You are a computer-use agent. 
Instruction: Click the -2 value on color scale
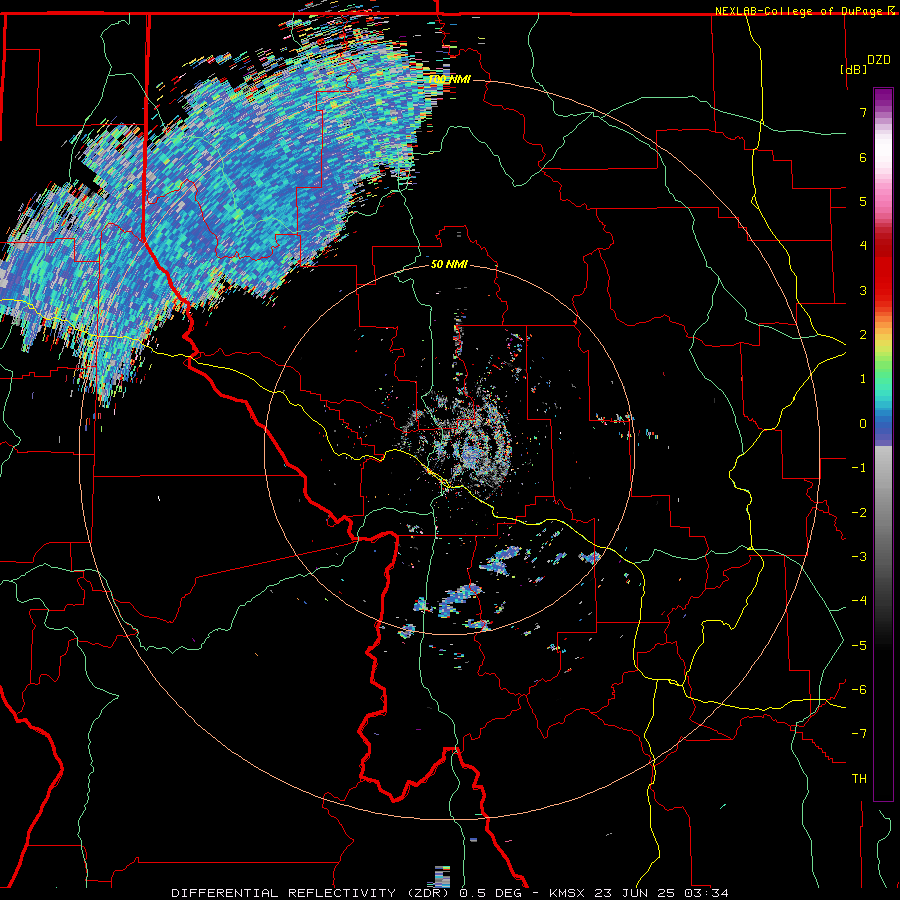click(859, 513)
